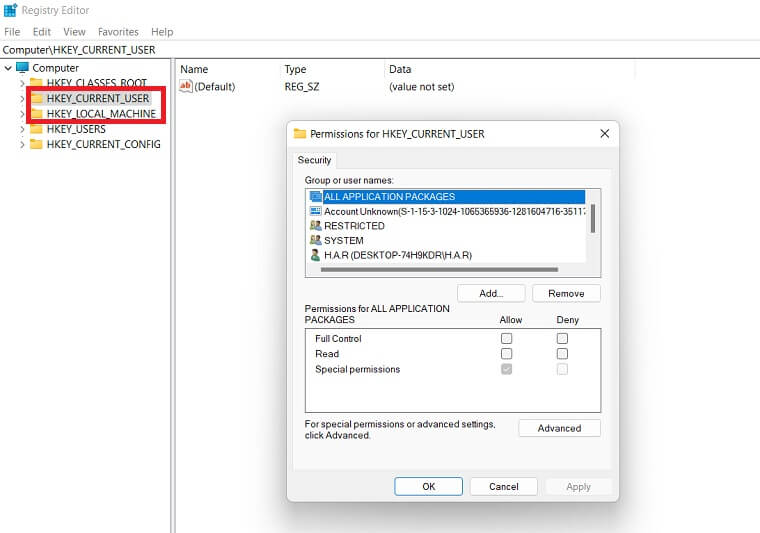The width and height of the screenshot is (760, 533).
Task: Expand the HKEY_LOCAL_MACHINE node
Action: [x=22, y=114]
